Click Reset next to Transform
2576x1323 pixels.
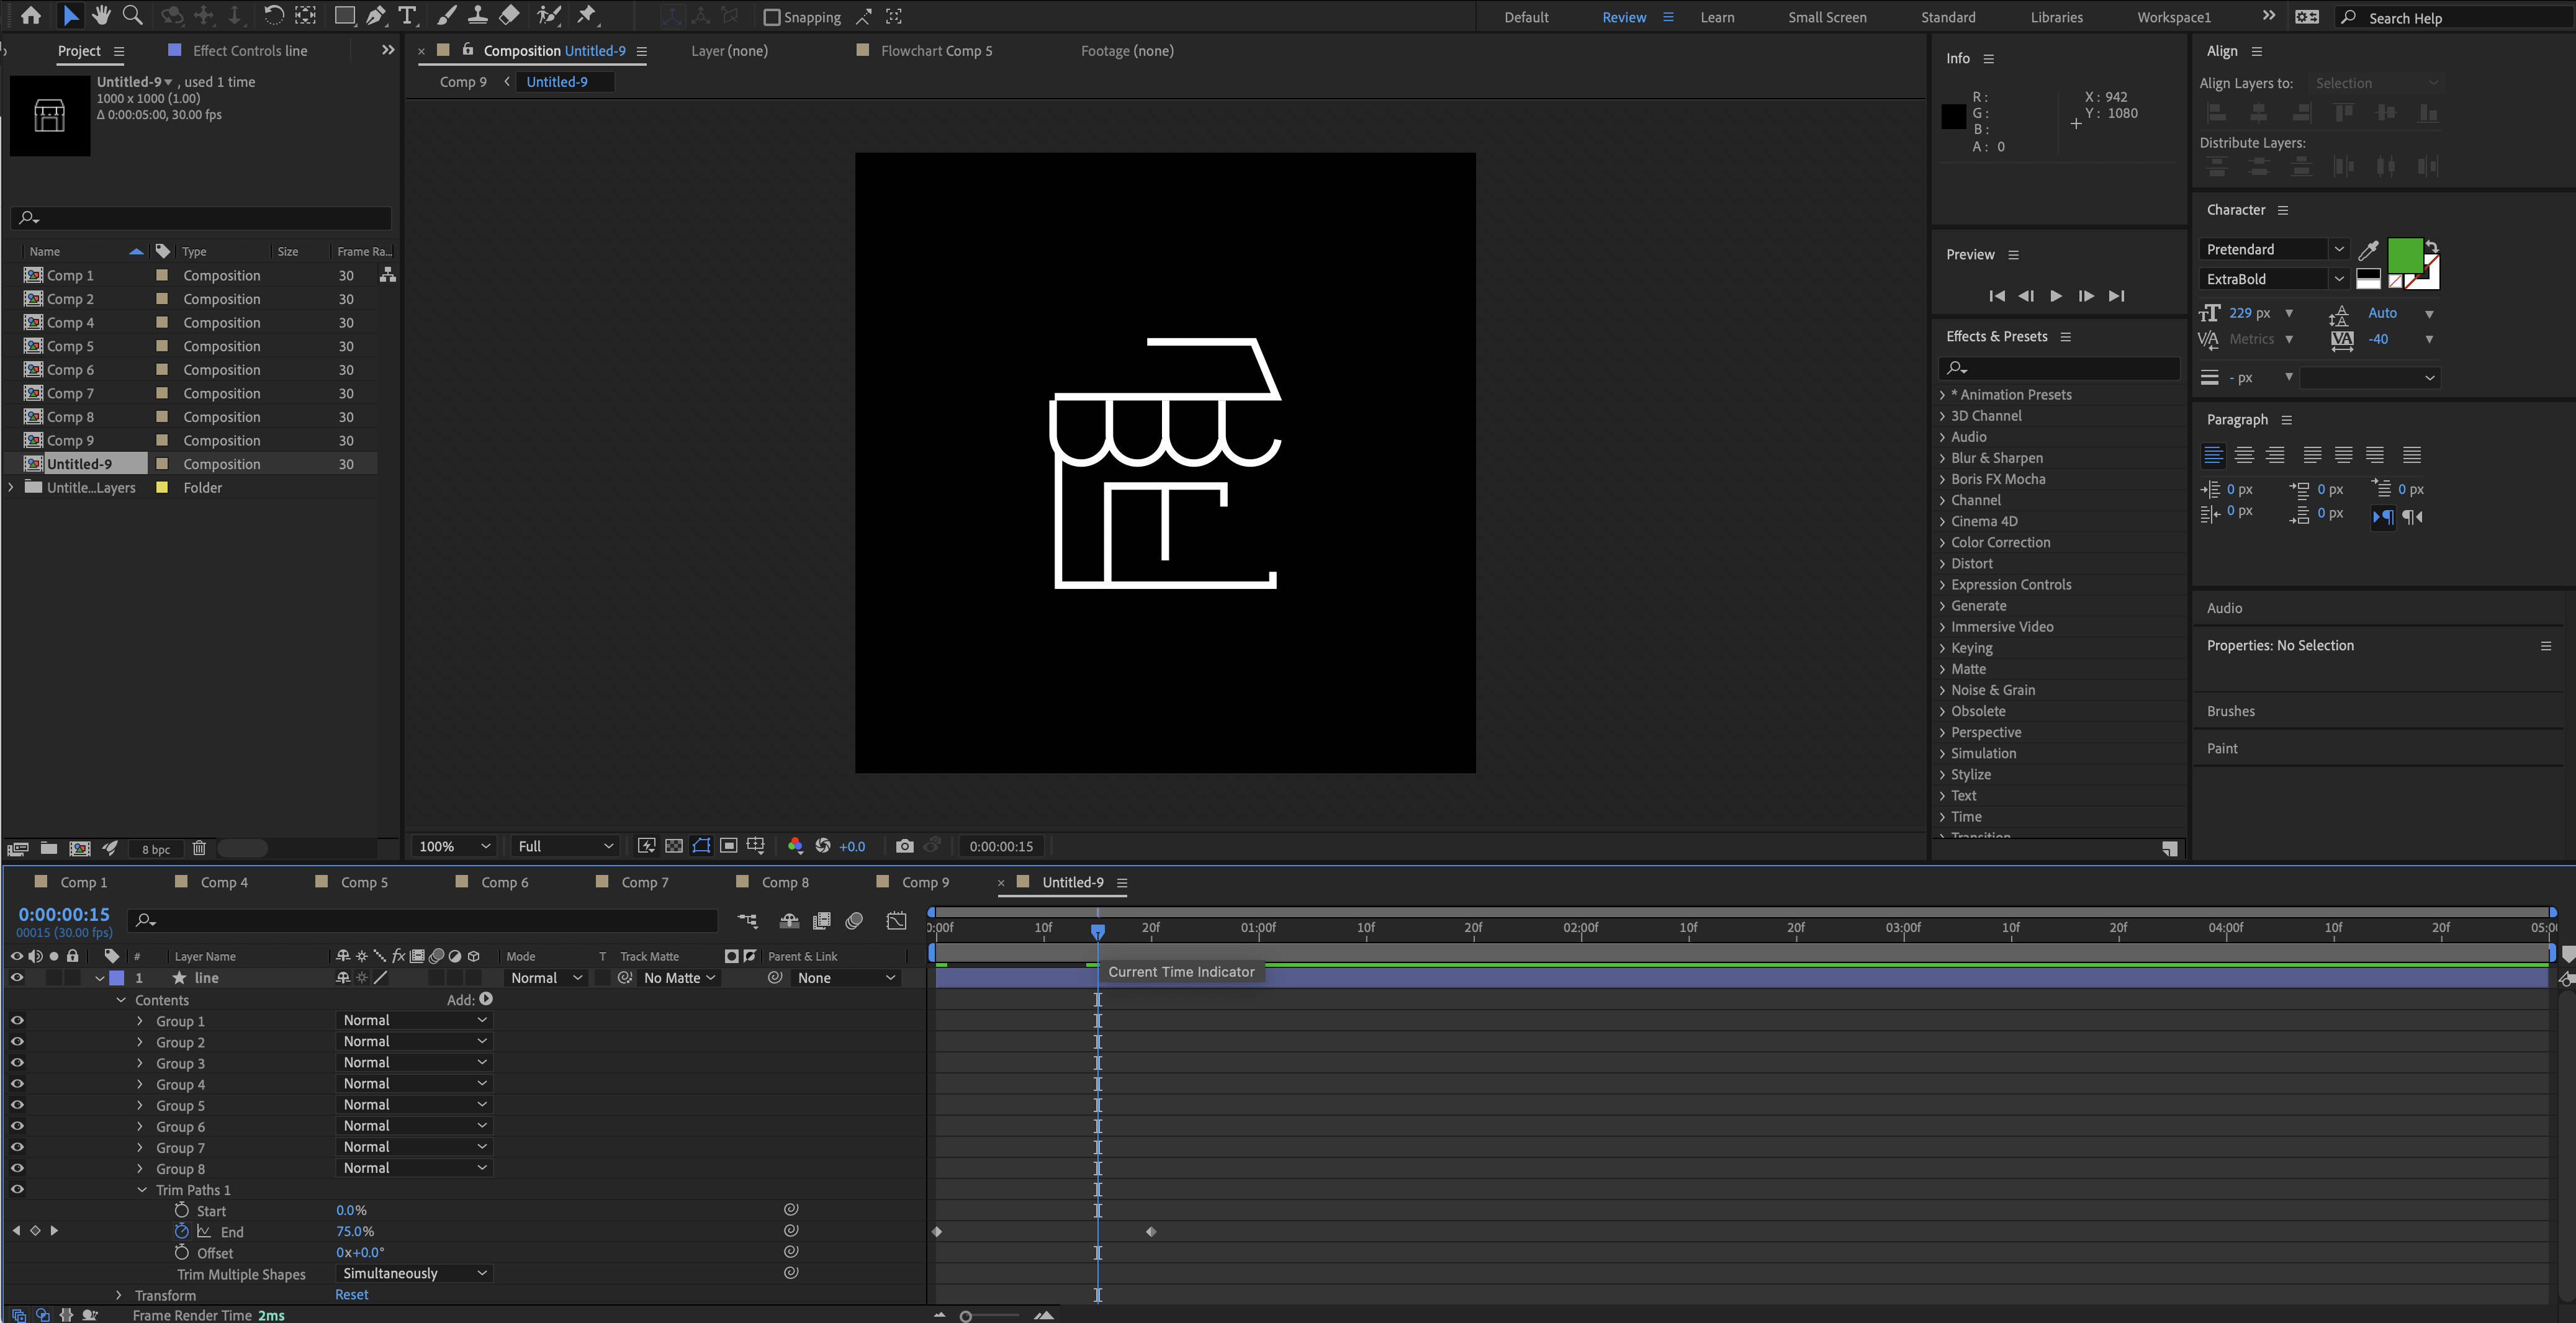[351, 1294]
